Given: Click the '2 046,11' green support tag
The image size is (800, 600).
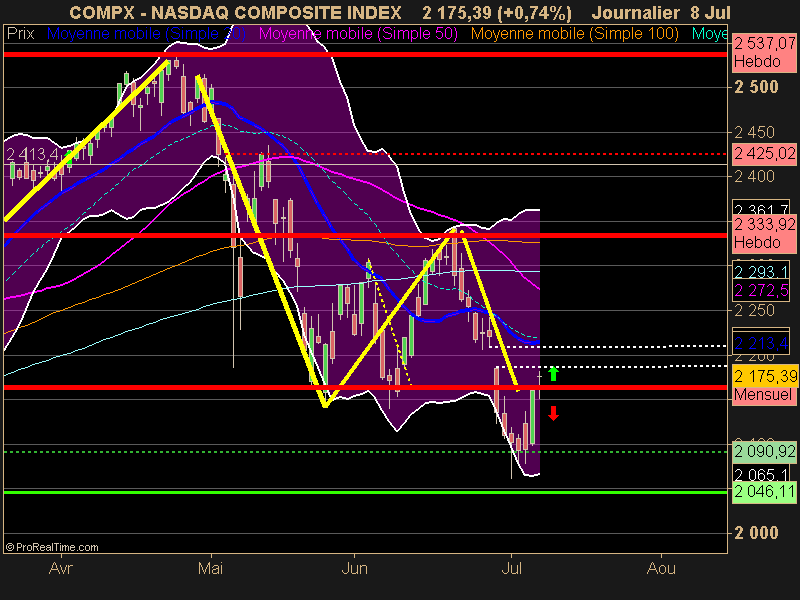Looking at the screenshot, I should click(764, 492).
